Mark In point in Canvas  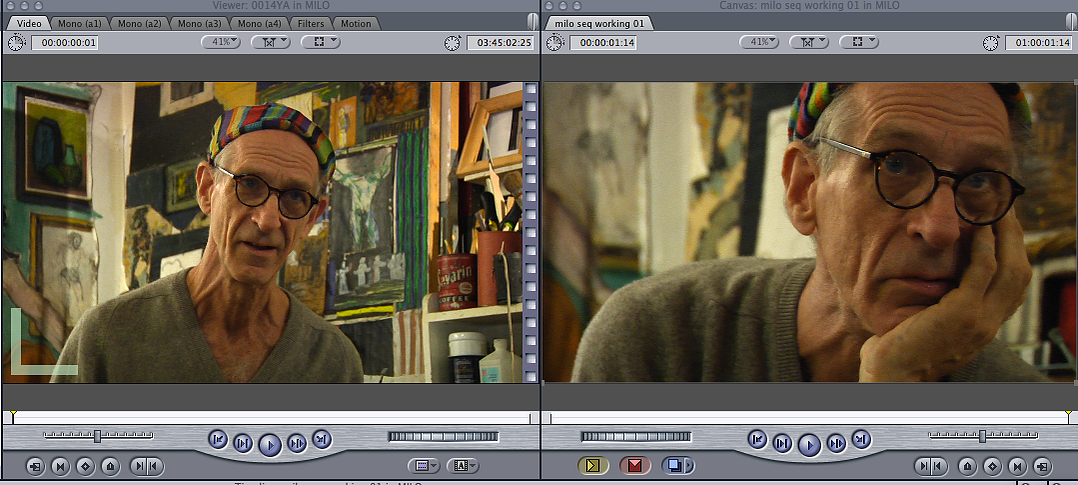[x=923, y=466]
